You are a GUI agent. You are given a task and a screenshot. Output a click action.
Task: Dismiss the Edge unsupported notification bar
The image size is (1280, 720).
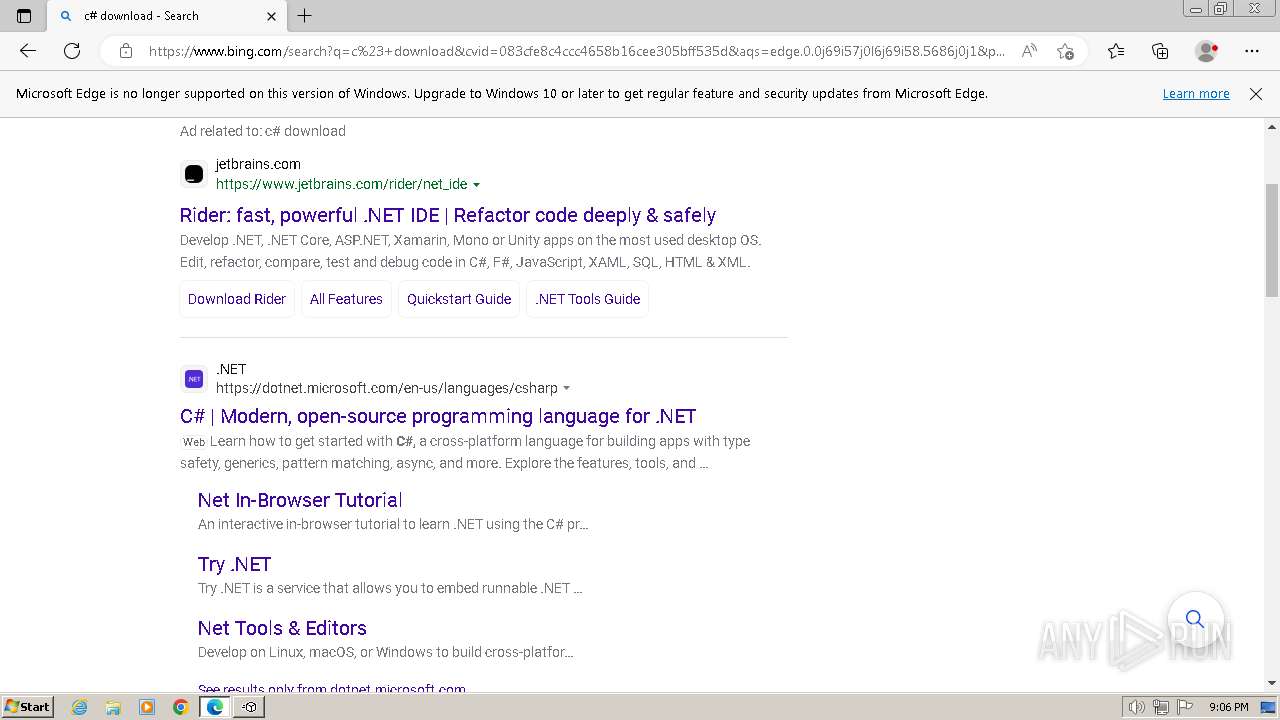pyautogui.click(x=1256, y=94)
